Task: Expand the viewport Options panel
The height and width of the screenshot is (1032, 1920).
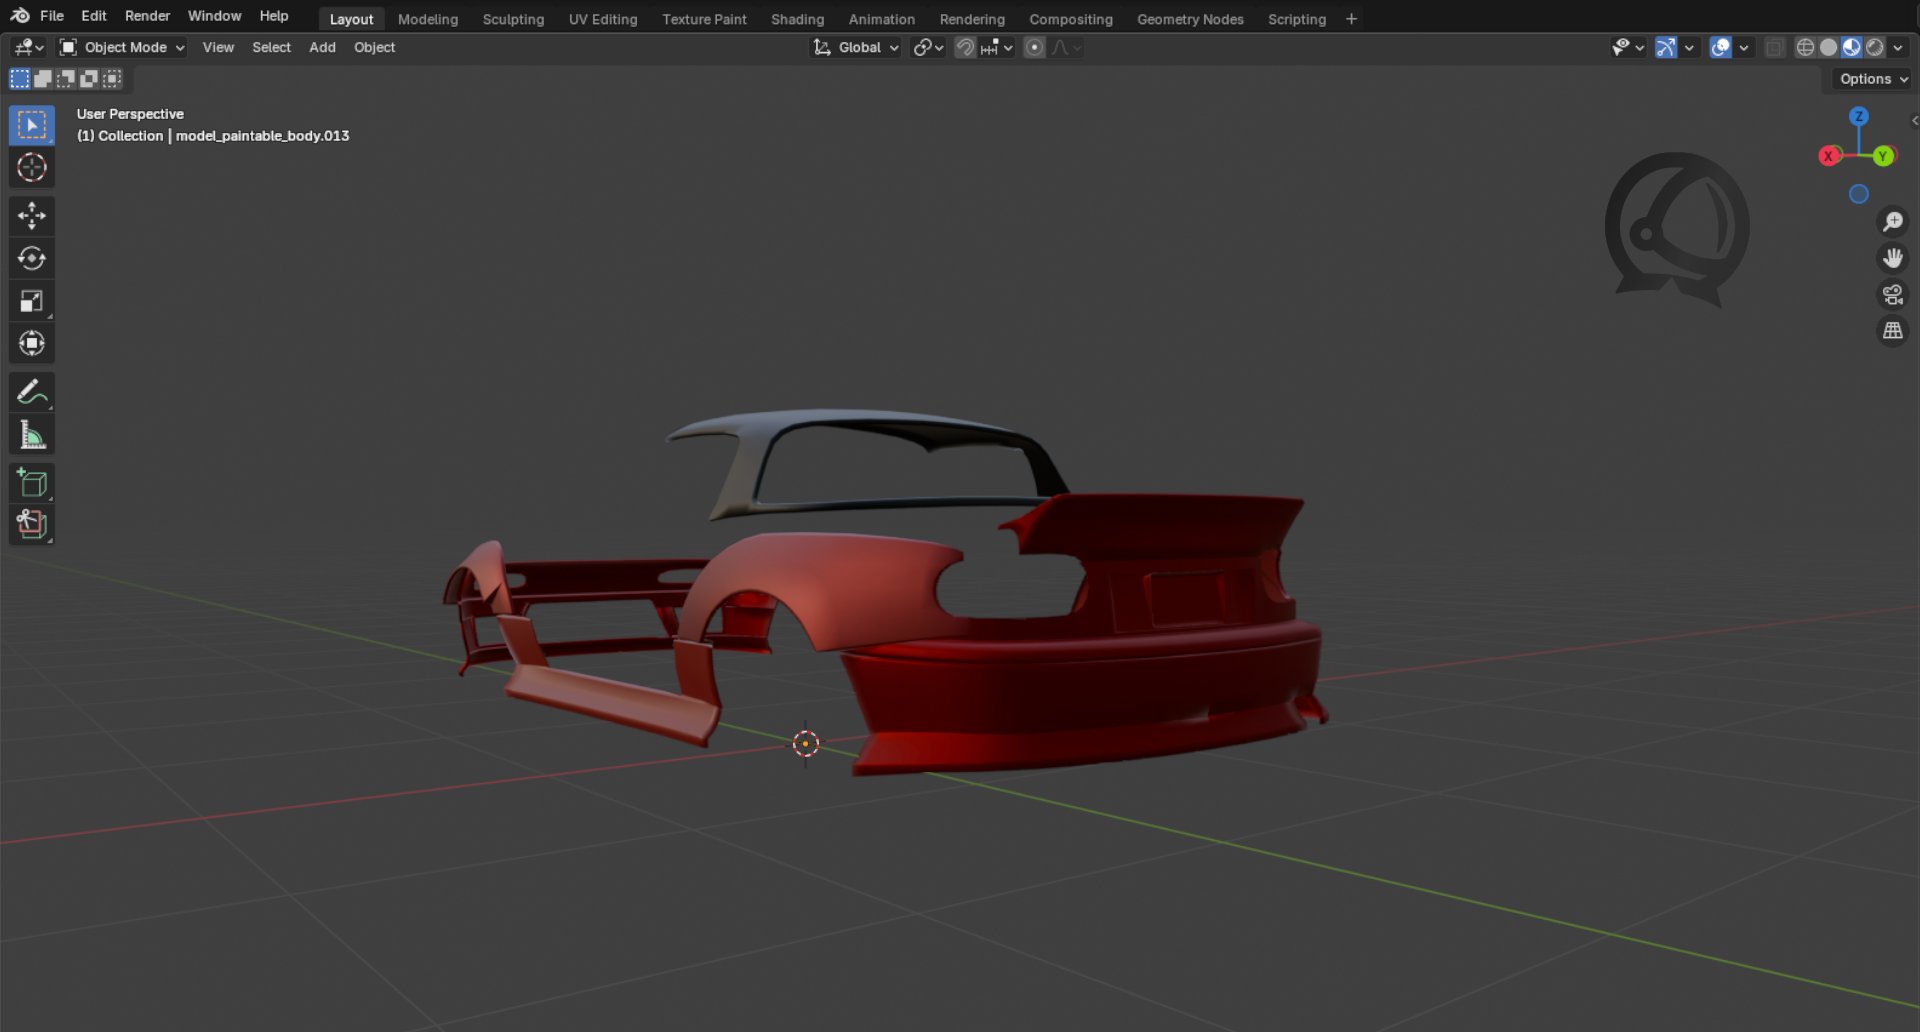Action: (1868, 79)
